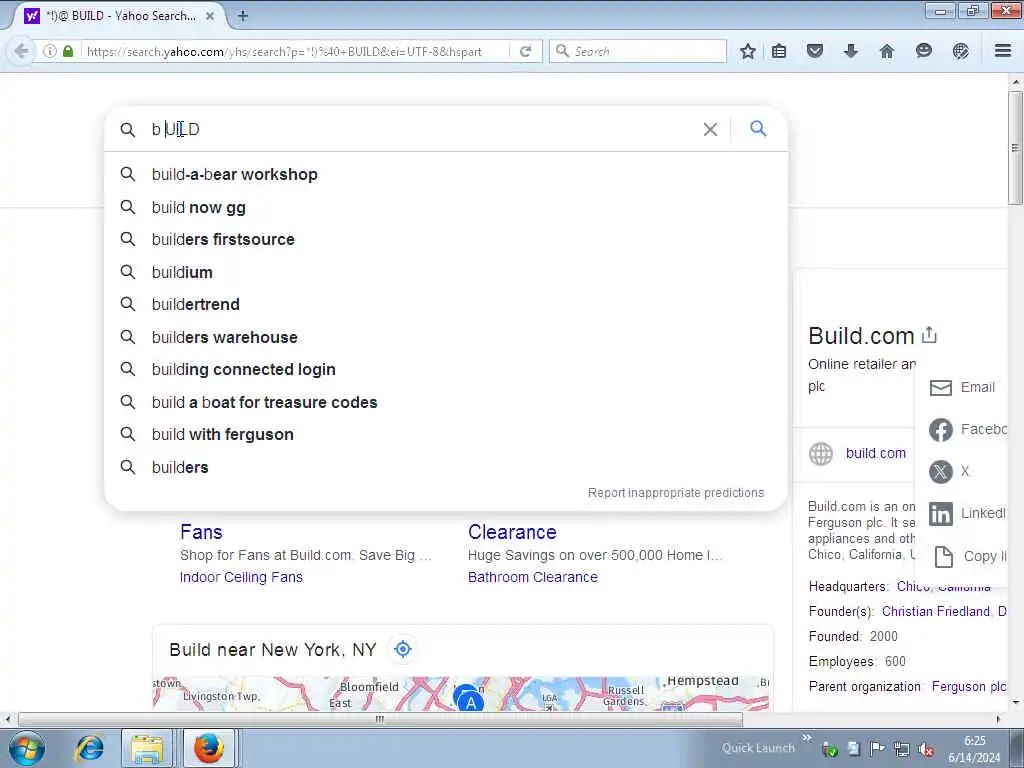Choose suggestion building connected login
Image resolution: width=1024 pixels, height=768 pixels.
click(x=446, y=369)
